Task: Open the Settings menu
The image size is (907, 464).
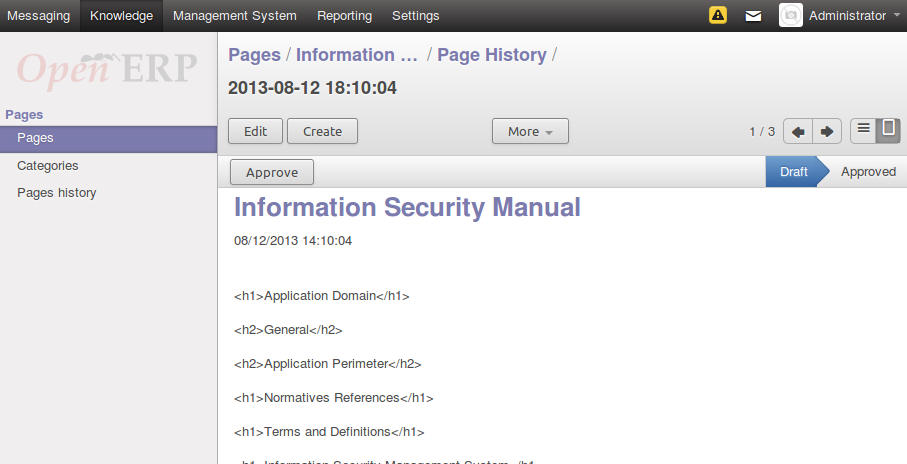Action: (415, 15)
